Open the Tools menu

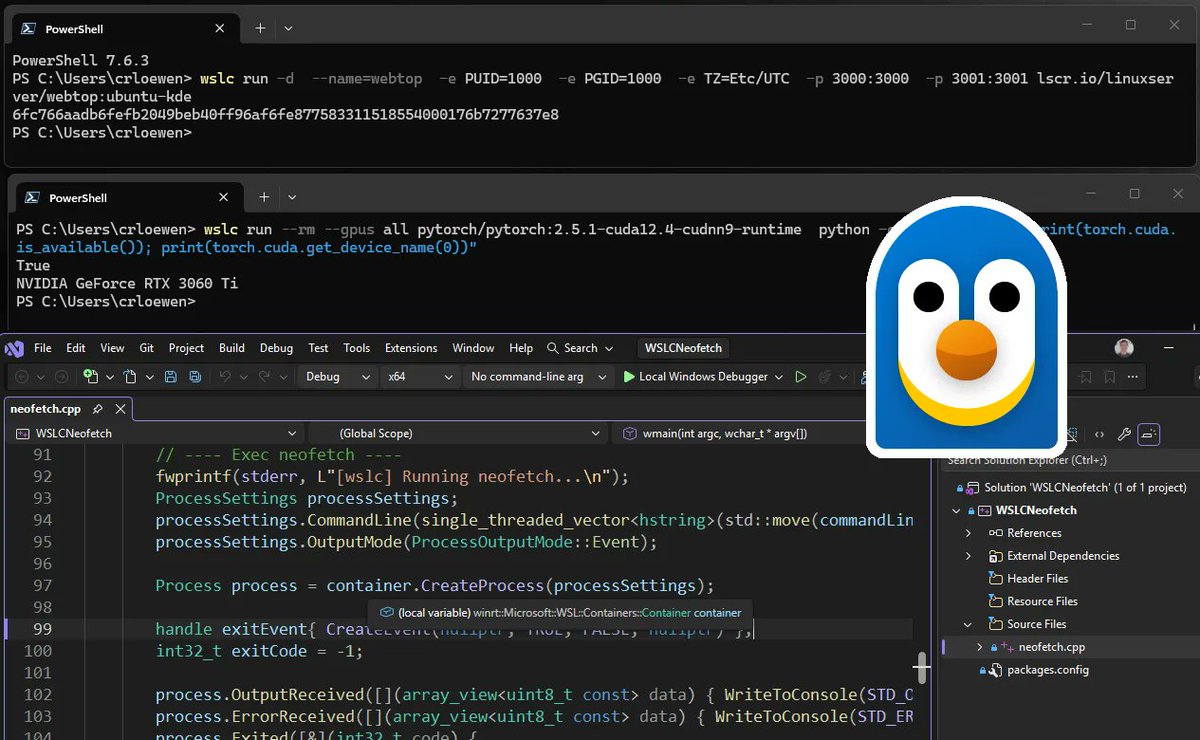[x=357, y=348]
